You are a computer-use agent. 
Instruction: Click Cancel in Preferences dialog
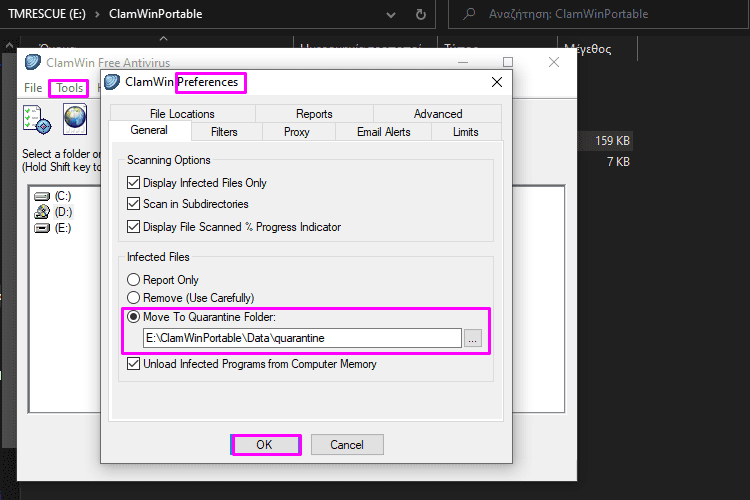[x=347, y=445]
